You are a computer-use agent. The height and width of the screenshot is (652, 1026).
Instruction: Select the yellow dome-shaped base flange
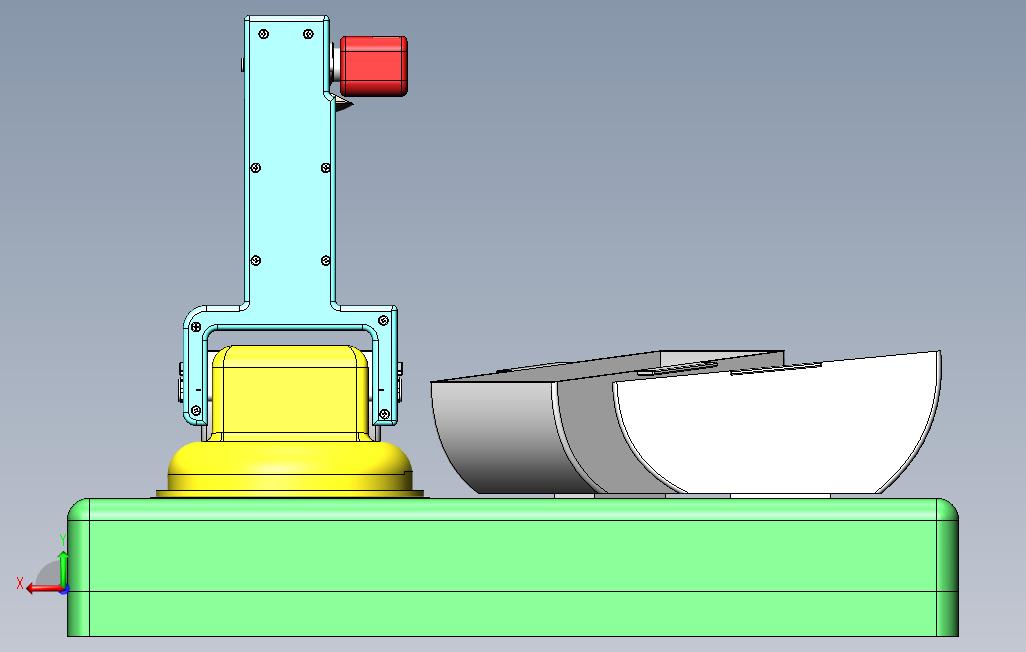[x=289, y=469]
